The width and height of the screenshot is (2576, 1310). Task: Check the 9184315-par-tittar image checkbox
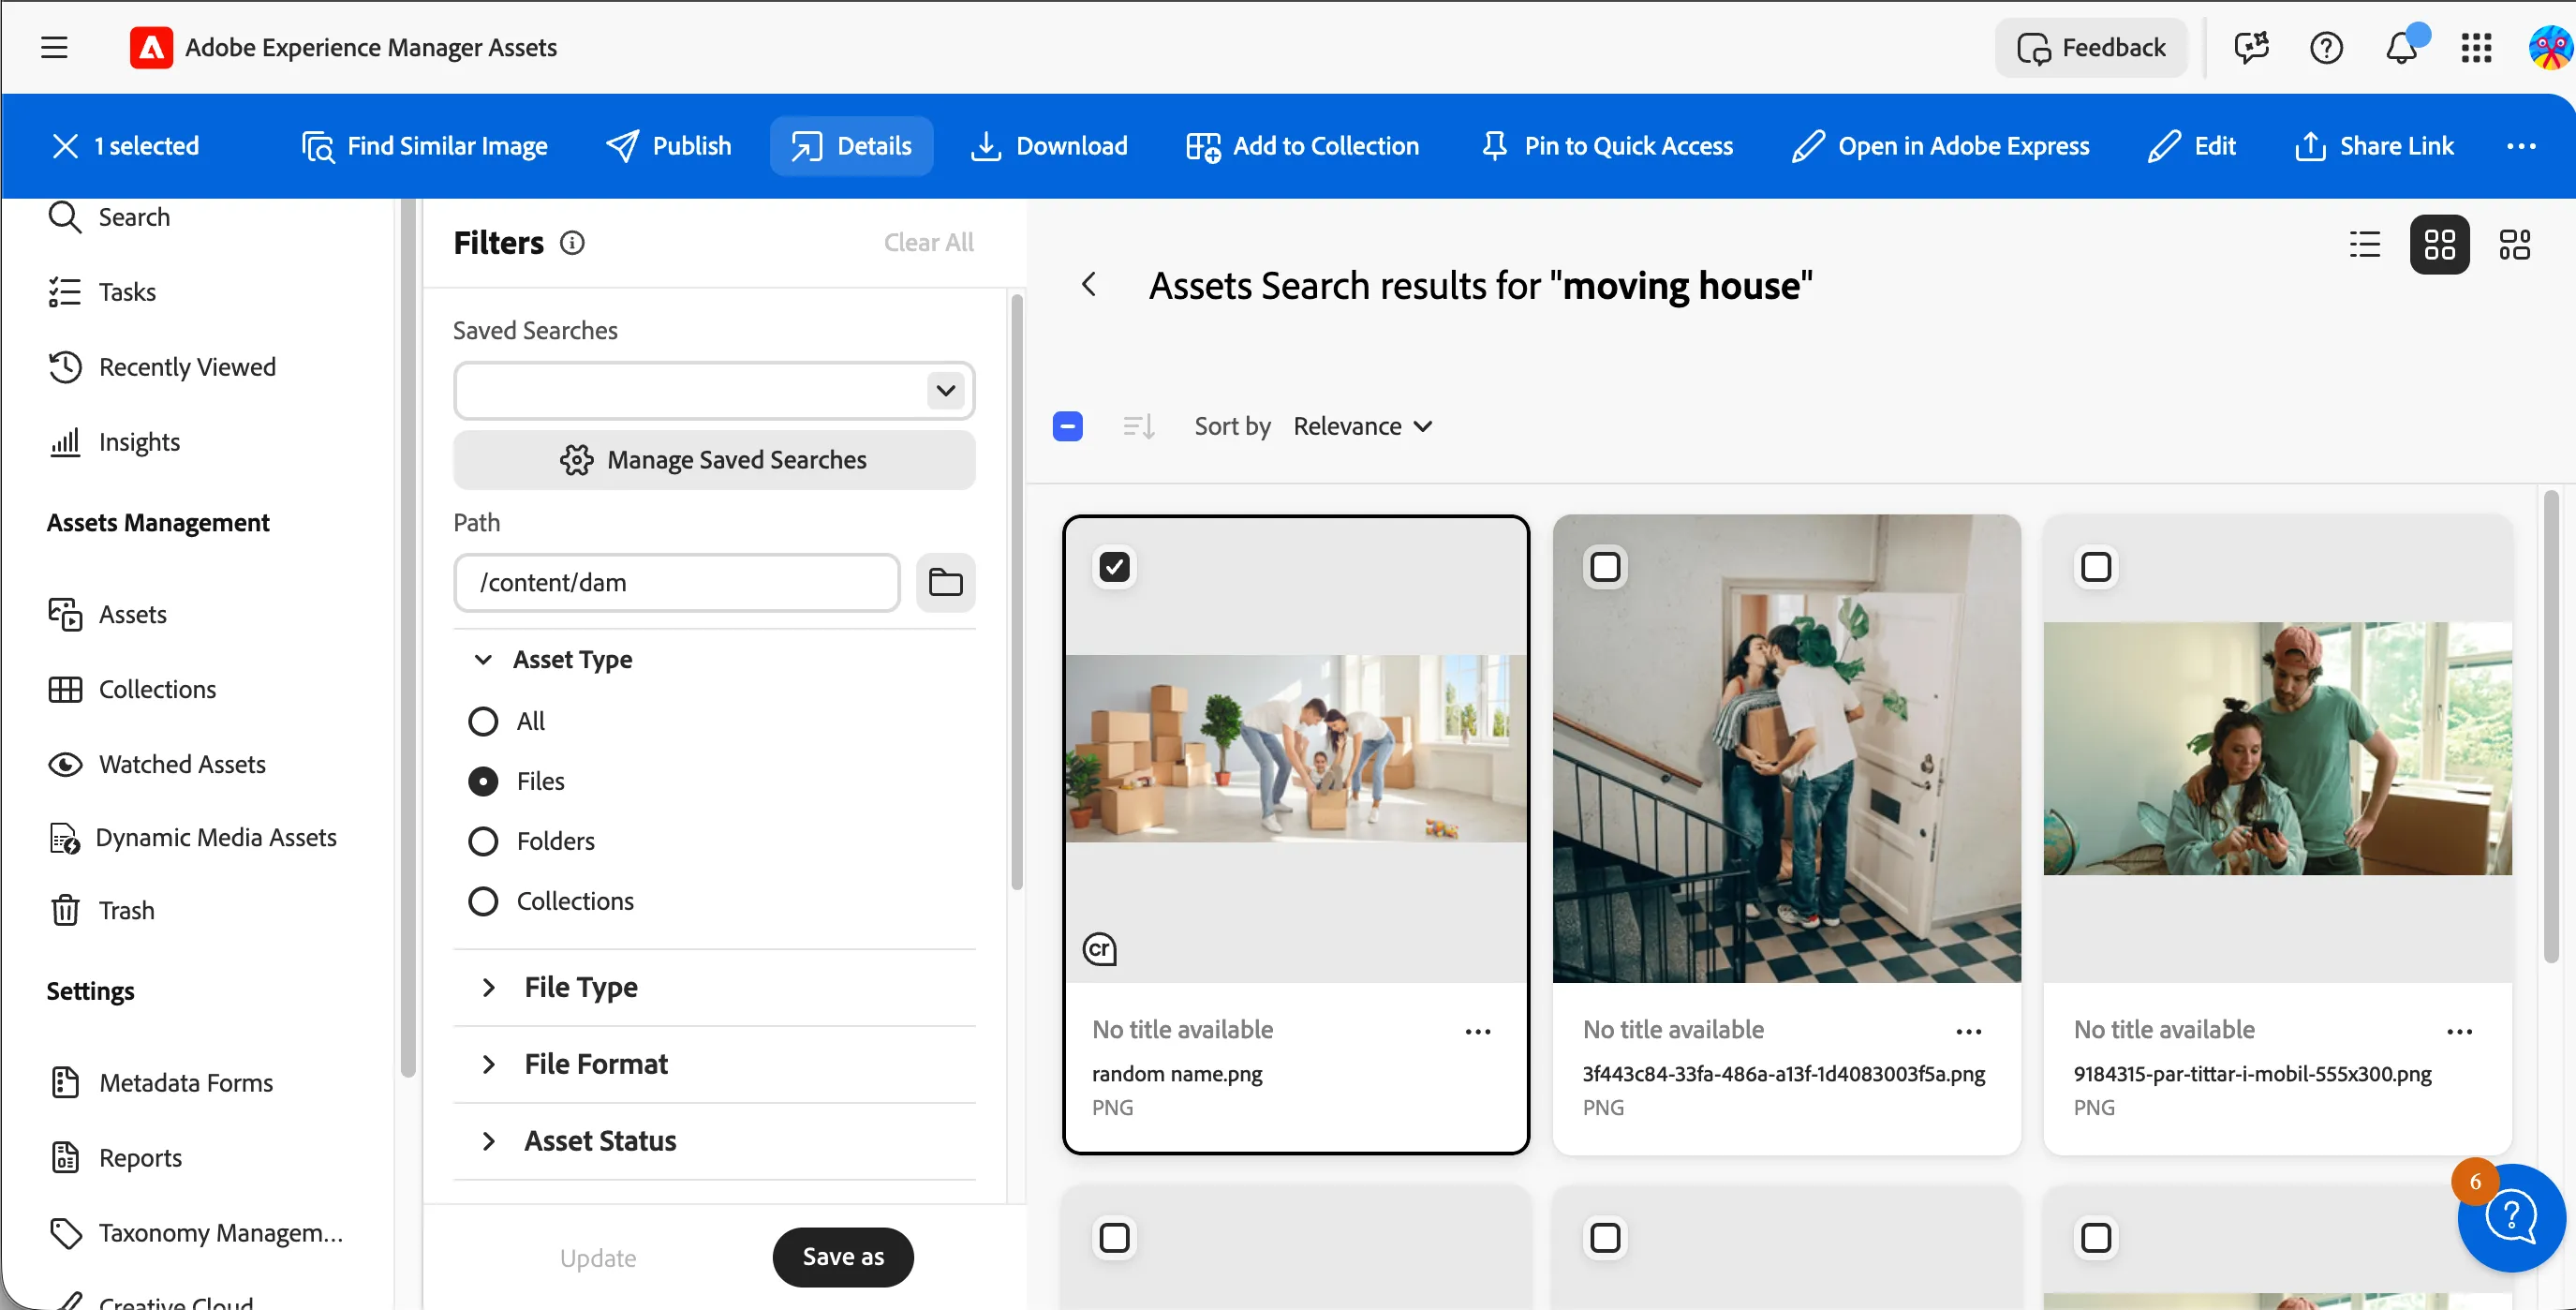pos(2096,567)
